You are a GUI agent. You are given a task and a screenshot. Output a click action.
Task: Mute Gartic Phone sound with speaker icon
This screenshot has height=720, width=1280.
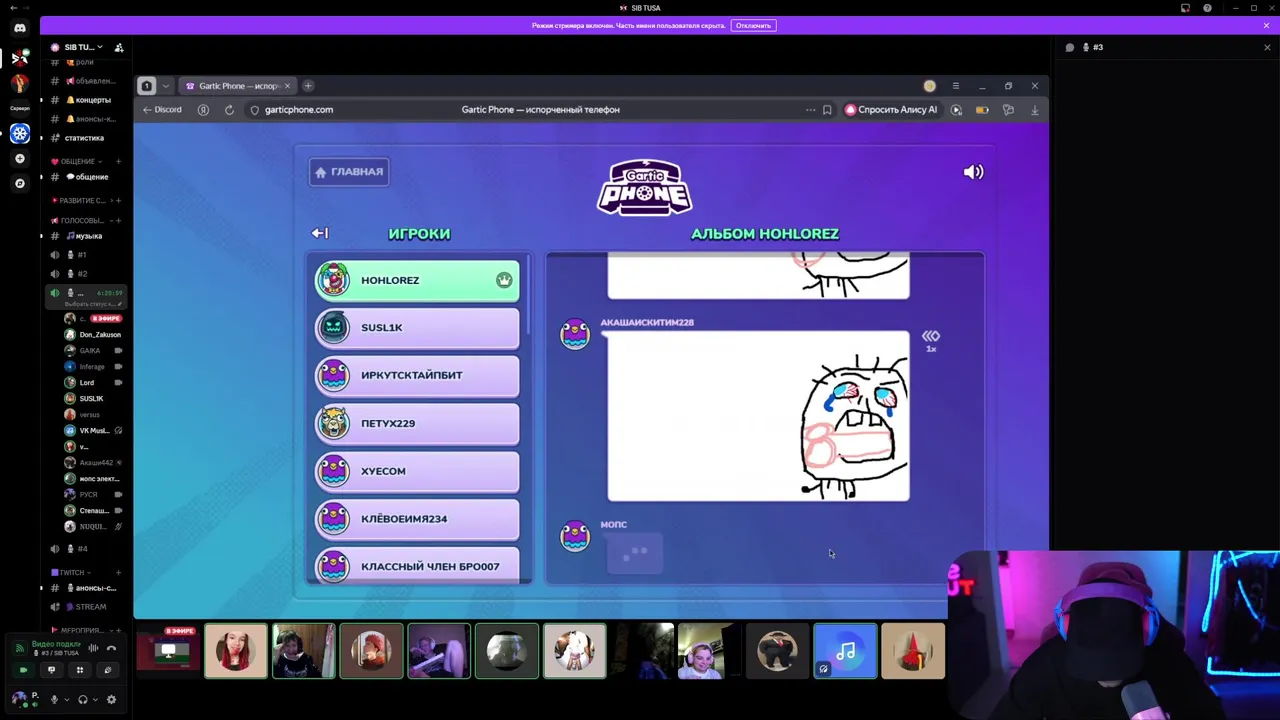[x=973, y=172]
